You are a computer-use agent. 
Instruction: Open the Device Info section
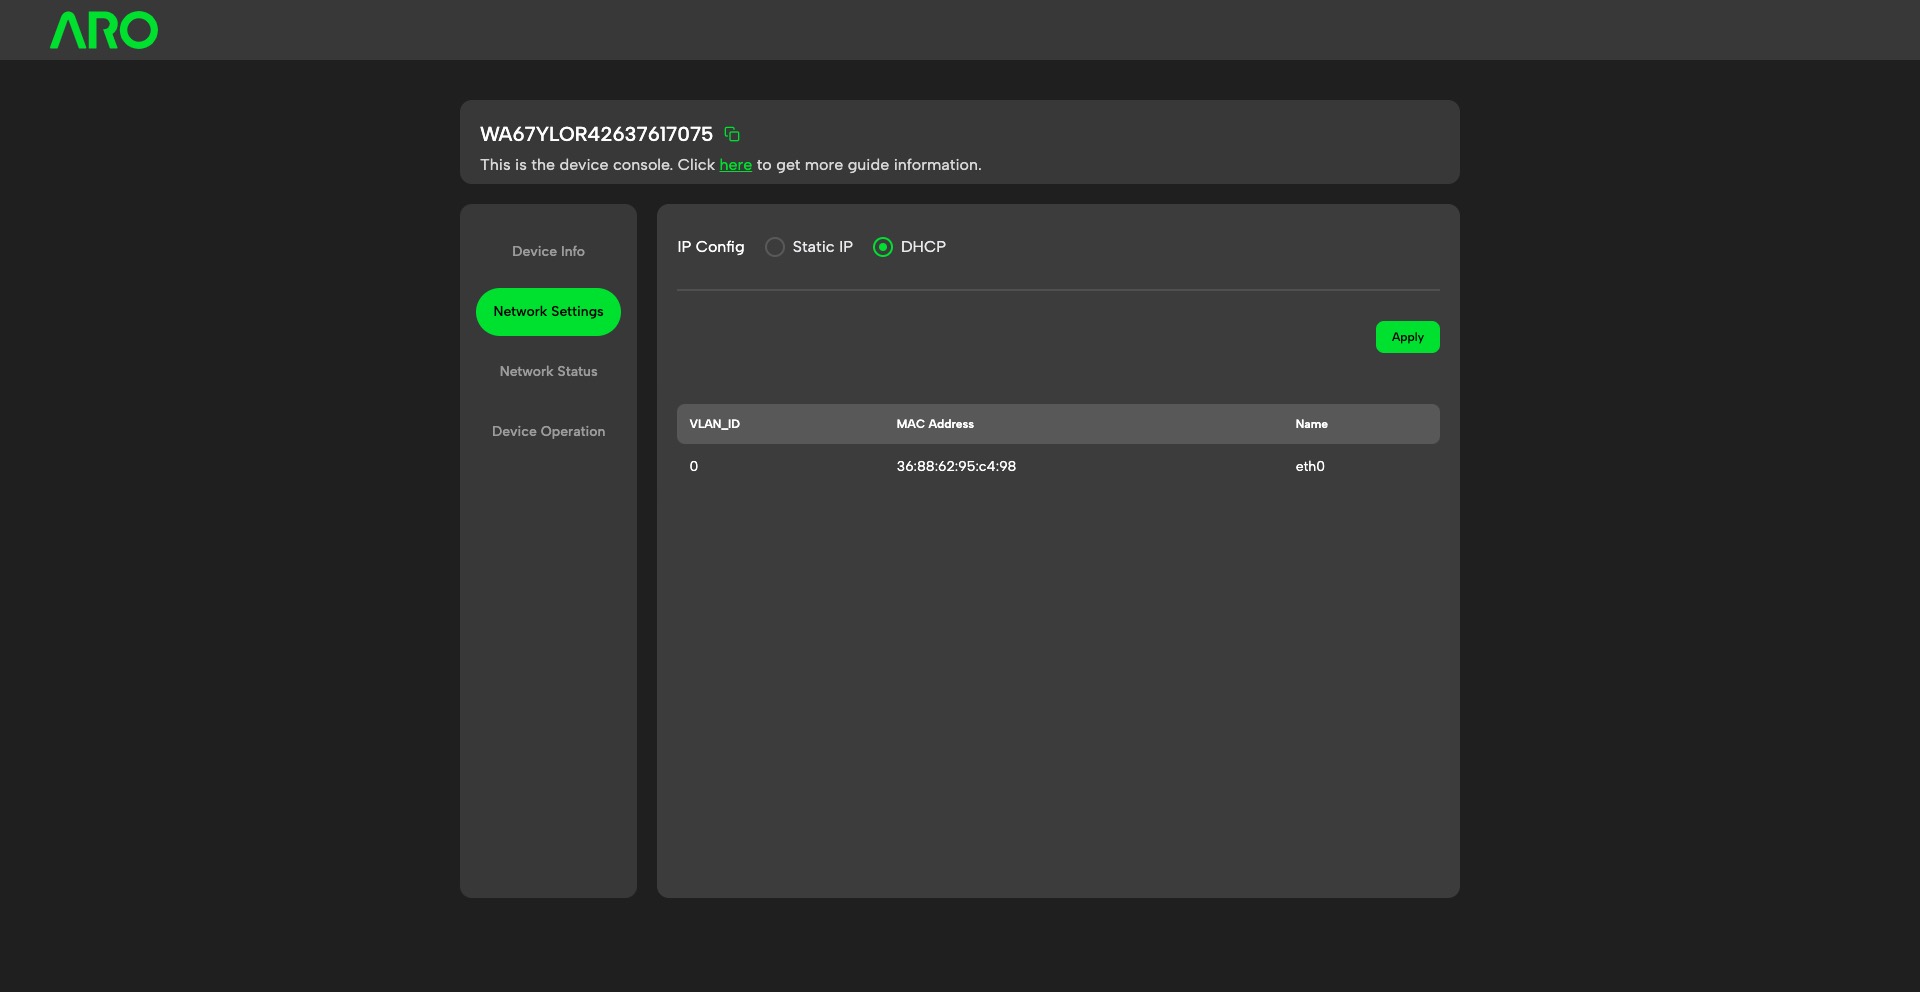(x=548, y=251)
